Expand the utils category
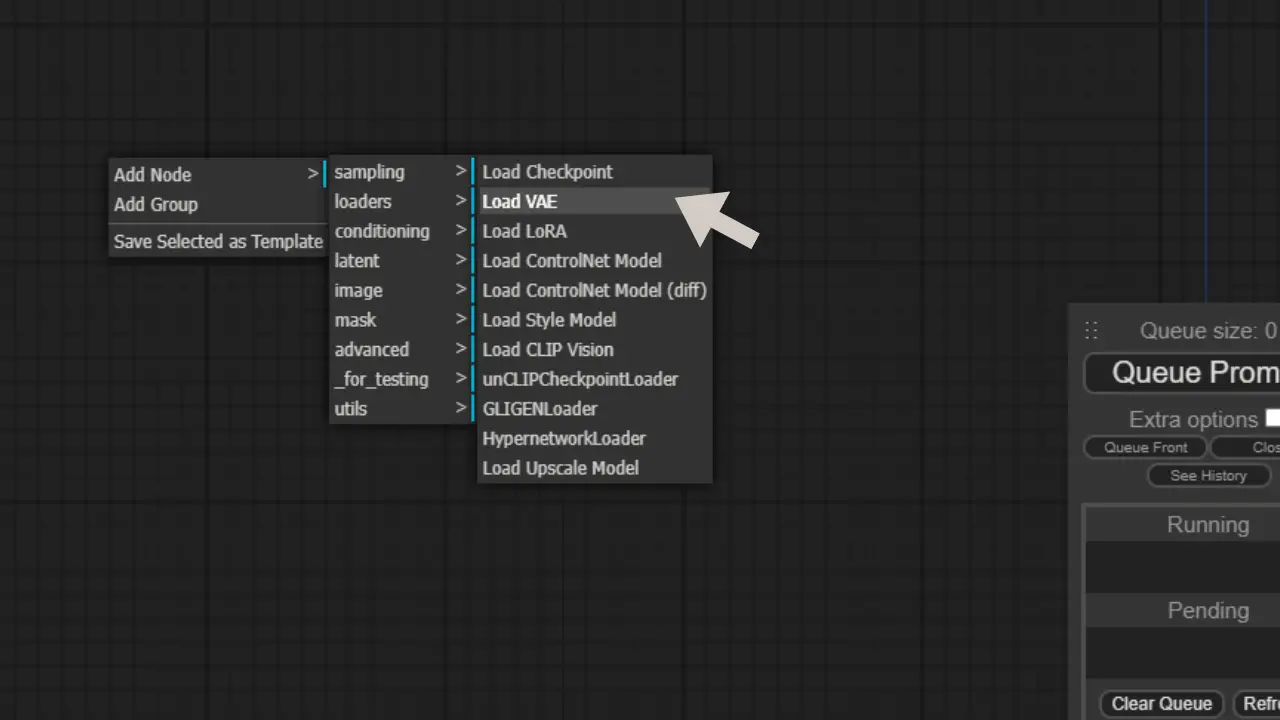 coord(401,409)
